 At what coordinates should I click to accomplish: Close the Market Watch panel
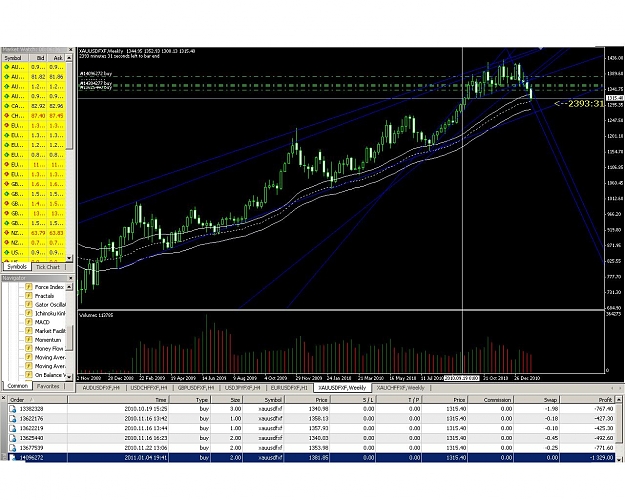point(71,50)
